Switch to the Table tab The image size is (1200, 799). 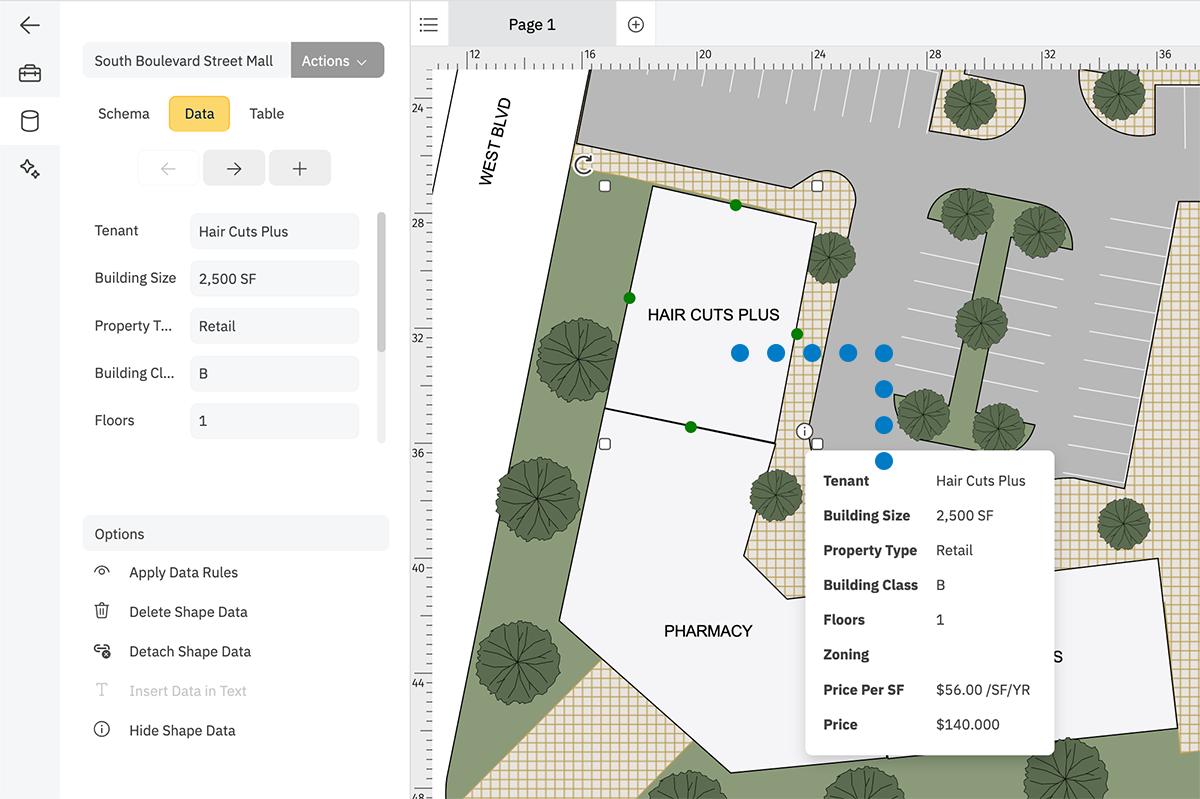click(266, 113)
